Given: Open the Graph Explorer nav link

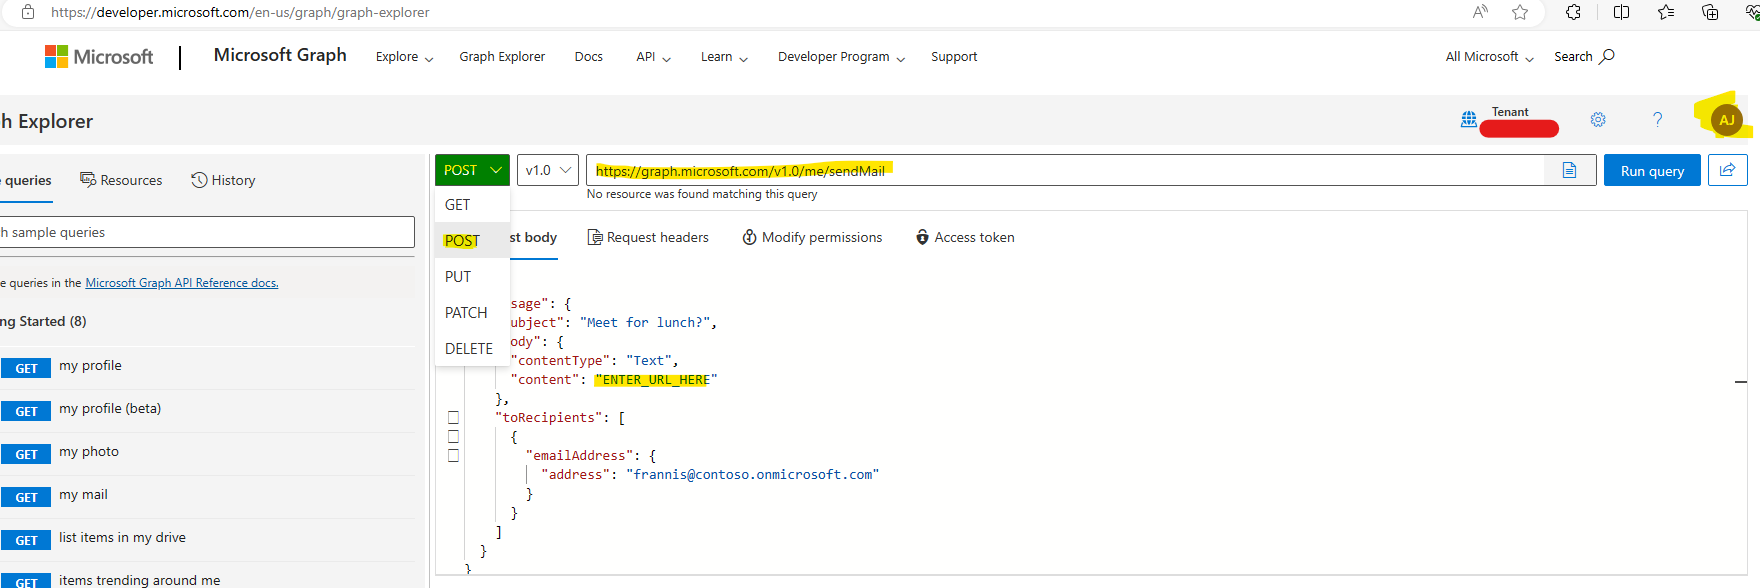Looking at the screenshot, I should coord(502,57).
